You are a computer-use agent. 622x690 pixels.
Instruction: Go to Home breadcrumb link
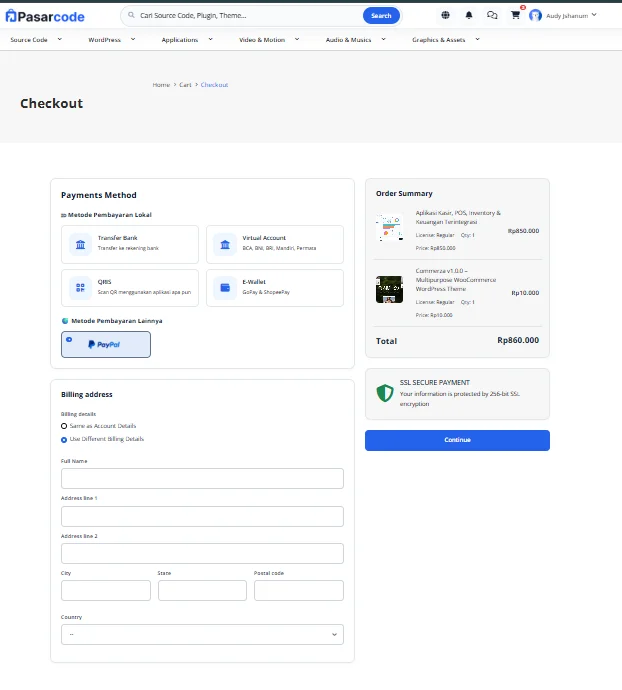point(161,85)
